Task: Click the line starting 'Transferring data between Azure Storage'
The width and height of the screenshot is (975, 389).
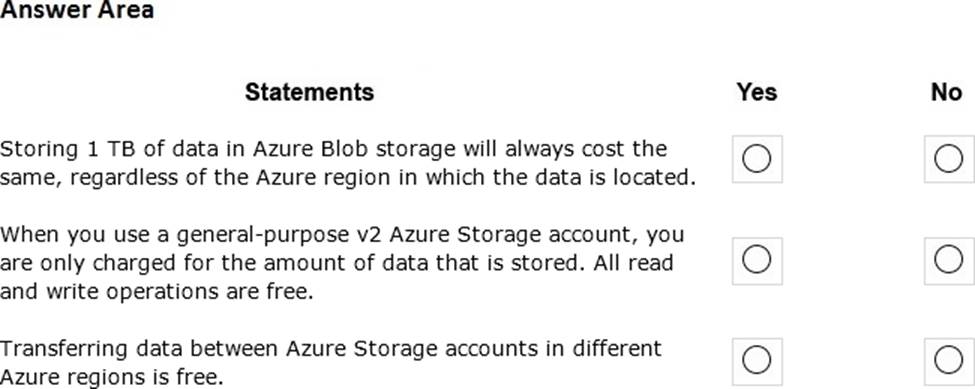Action: (x=331, y=349)
